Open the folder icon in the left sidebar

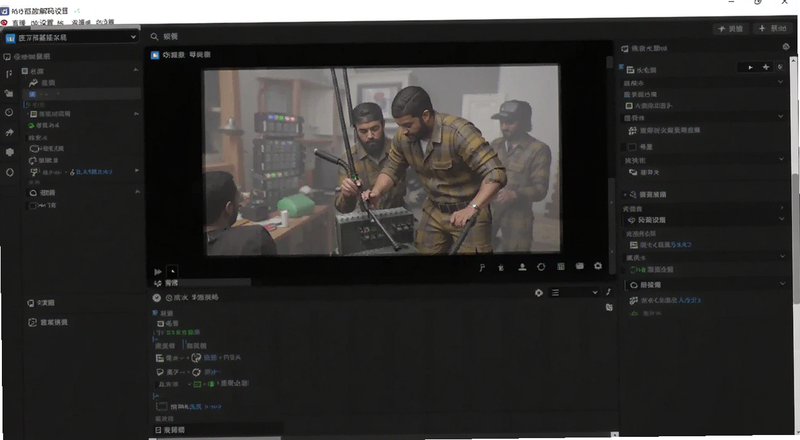point(9,93)
